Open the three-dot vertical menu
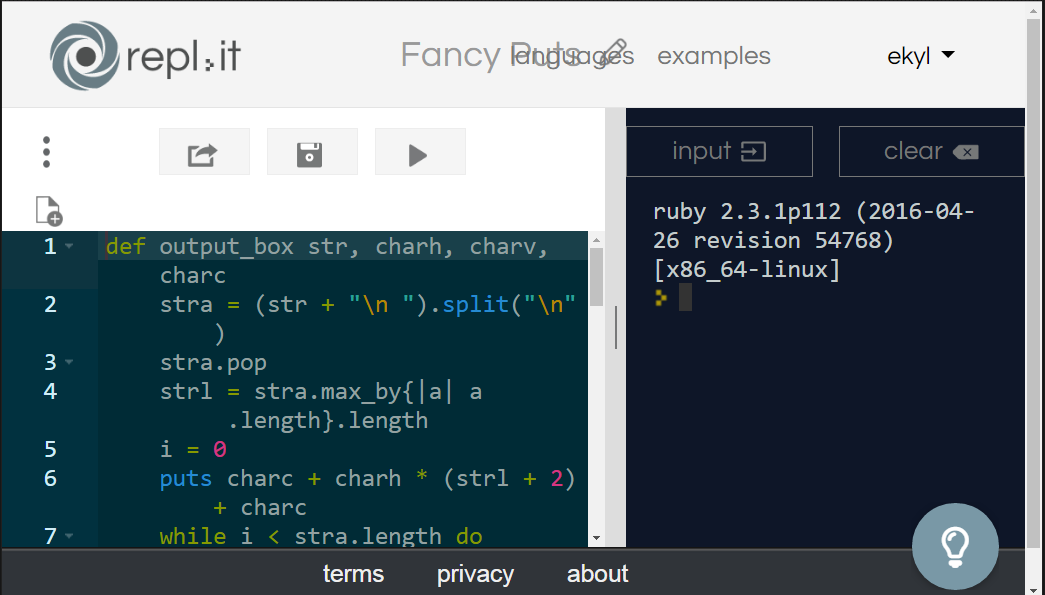 click(46, 152)
